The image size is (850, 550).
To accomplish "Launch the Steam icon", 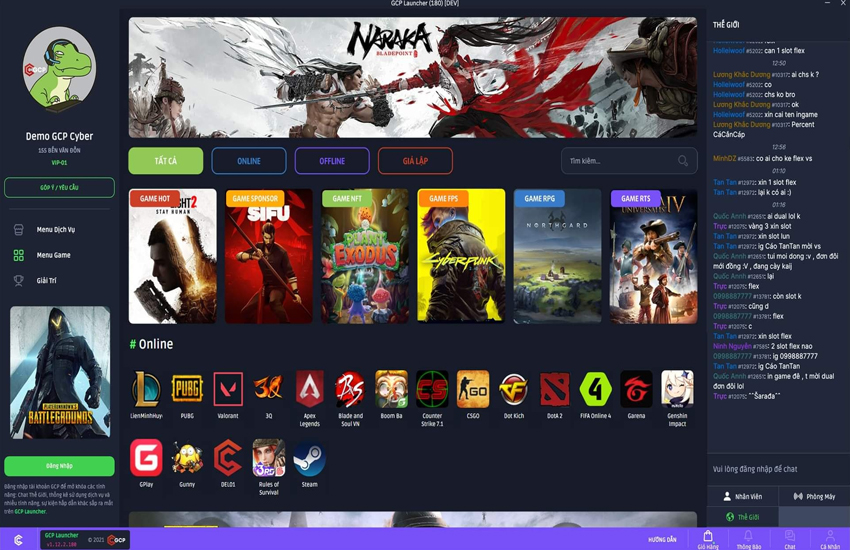I will [310, 458].
